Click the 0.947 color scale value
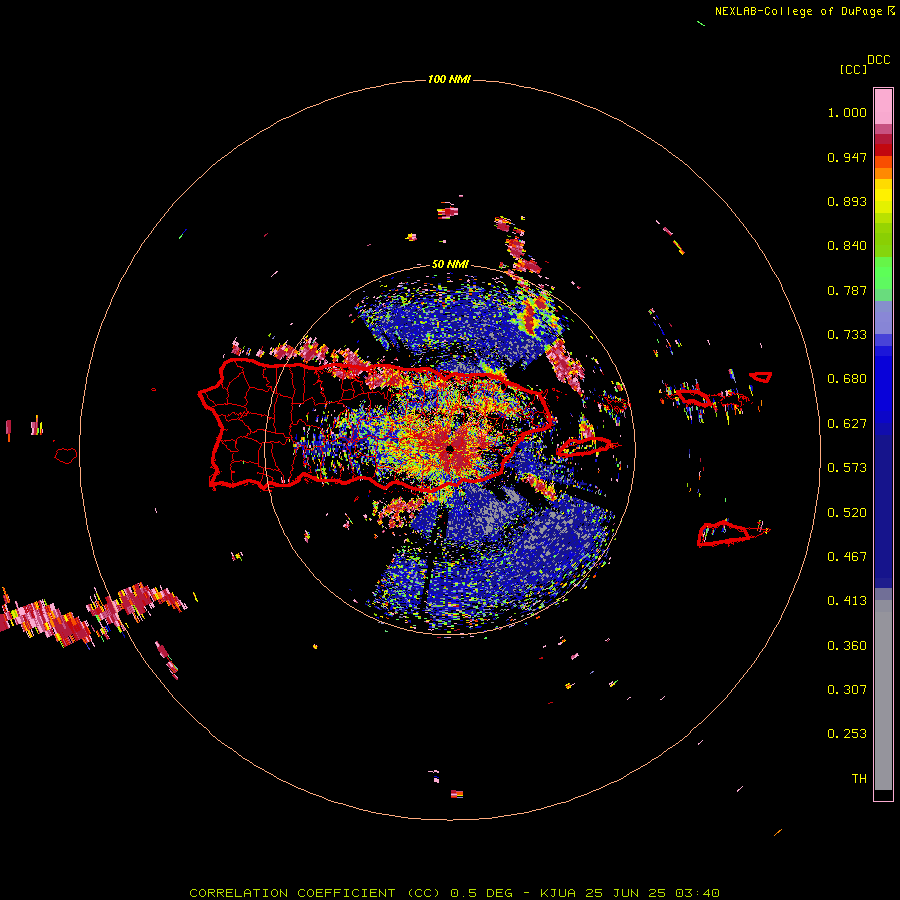 pos(847,157)
